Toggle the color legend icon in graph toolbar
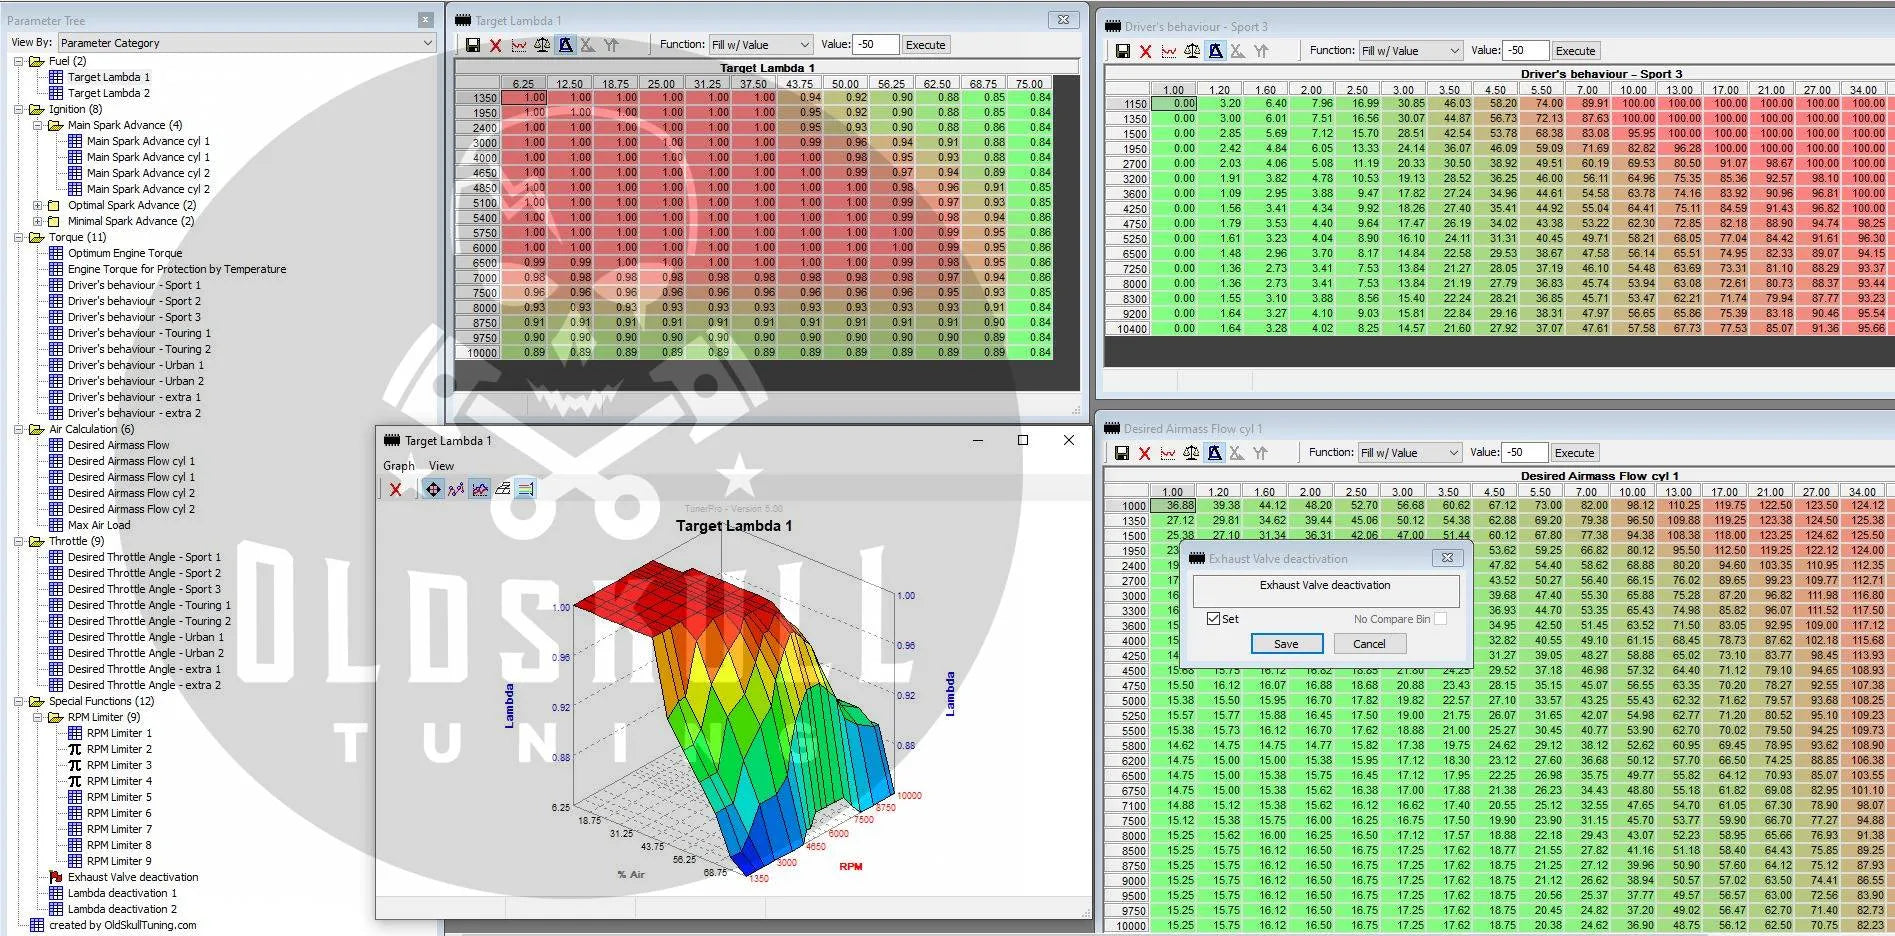 coord(526,489)
